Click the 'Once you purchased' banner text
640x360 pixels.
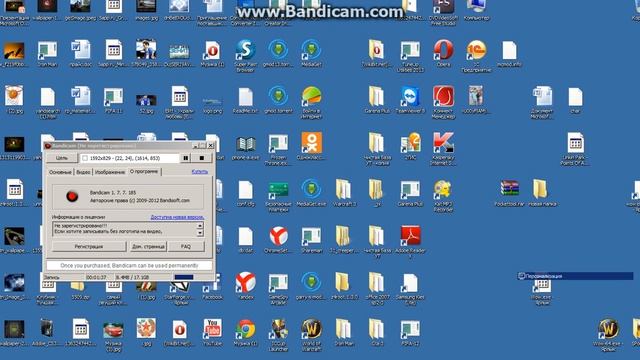[129, 266]
